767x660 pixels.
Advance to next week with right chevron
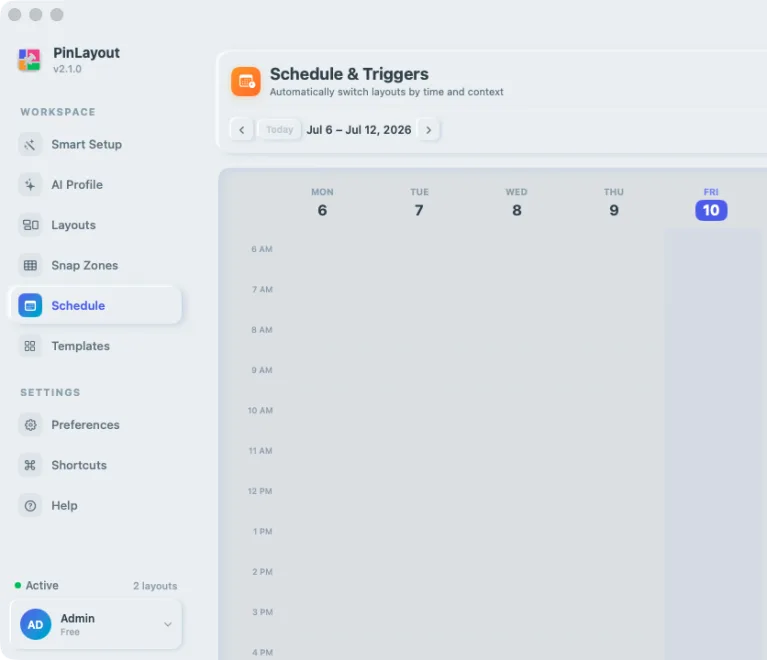[x=429, y=130]
